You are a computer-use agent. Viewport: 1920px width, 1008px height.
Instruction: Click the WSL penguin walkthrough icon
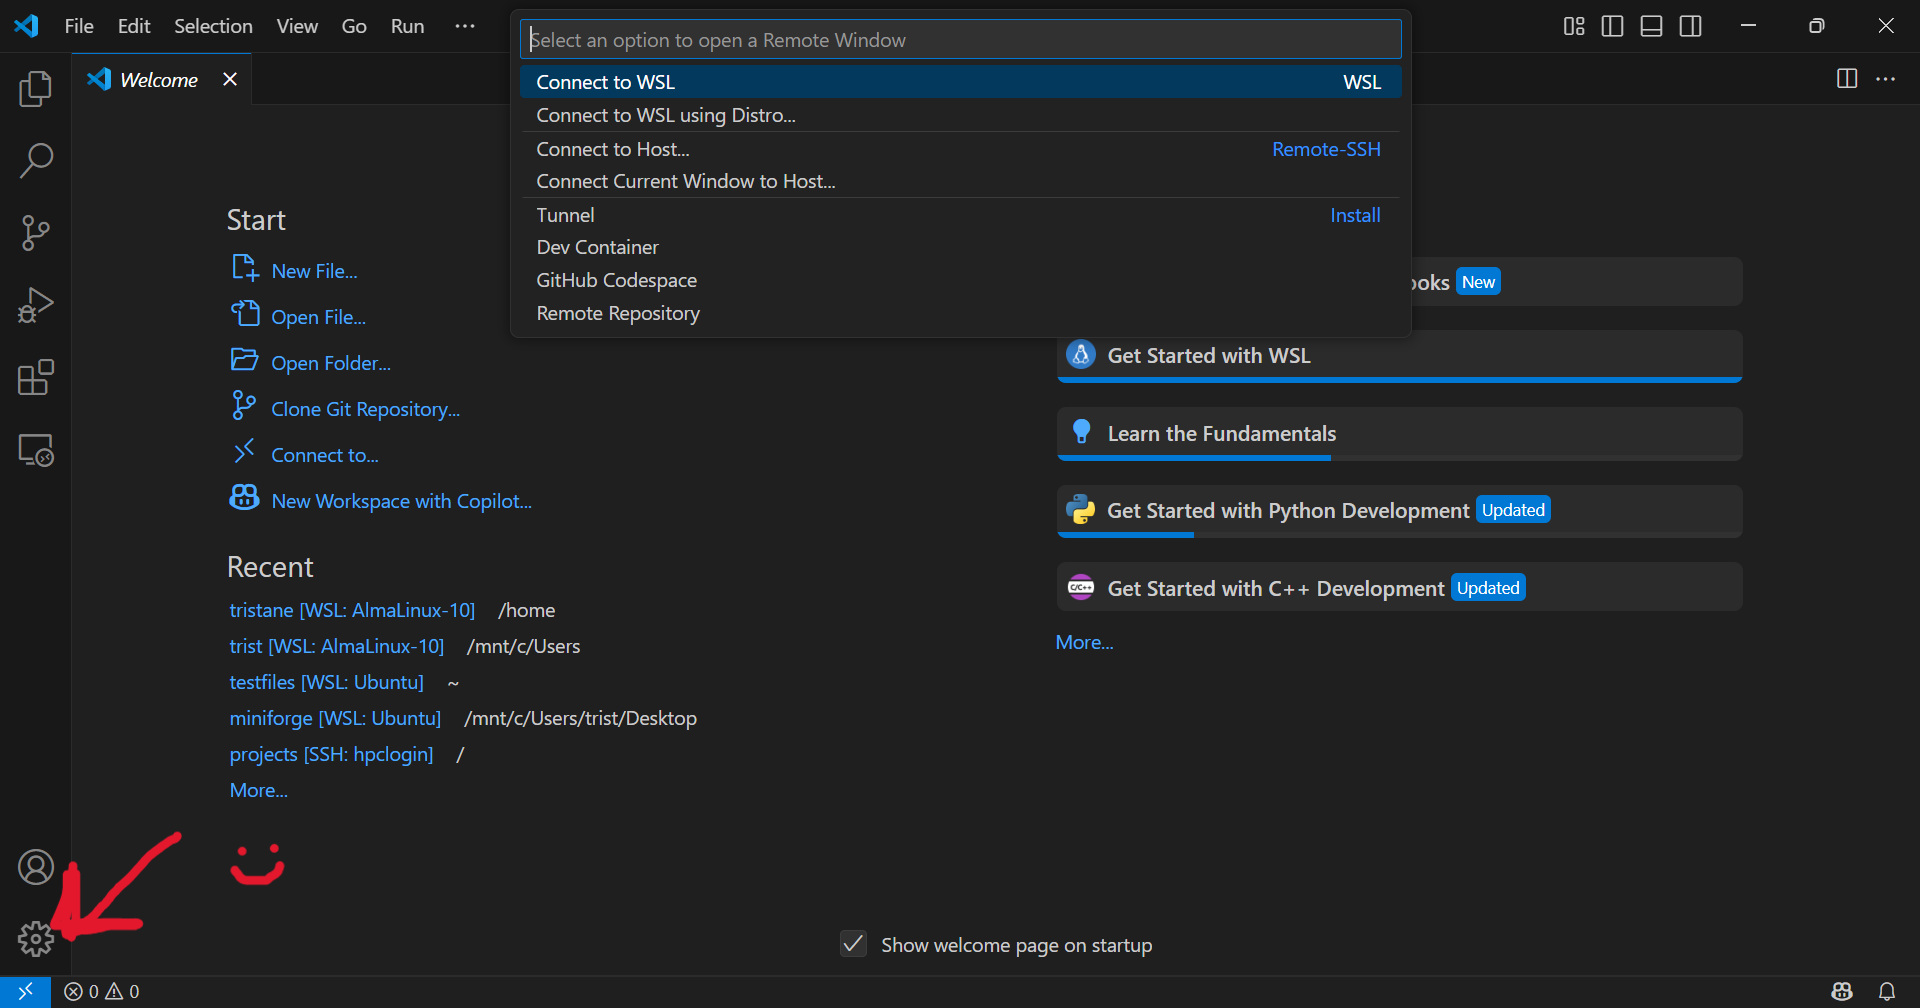tap(1081, 354)
